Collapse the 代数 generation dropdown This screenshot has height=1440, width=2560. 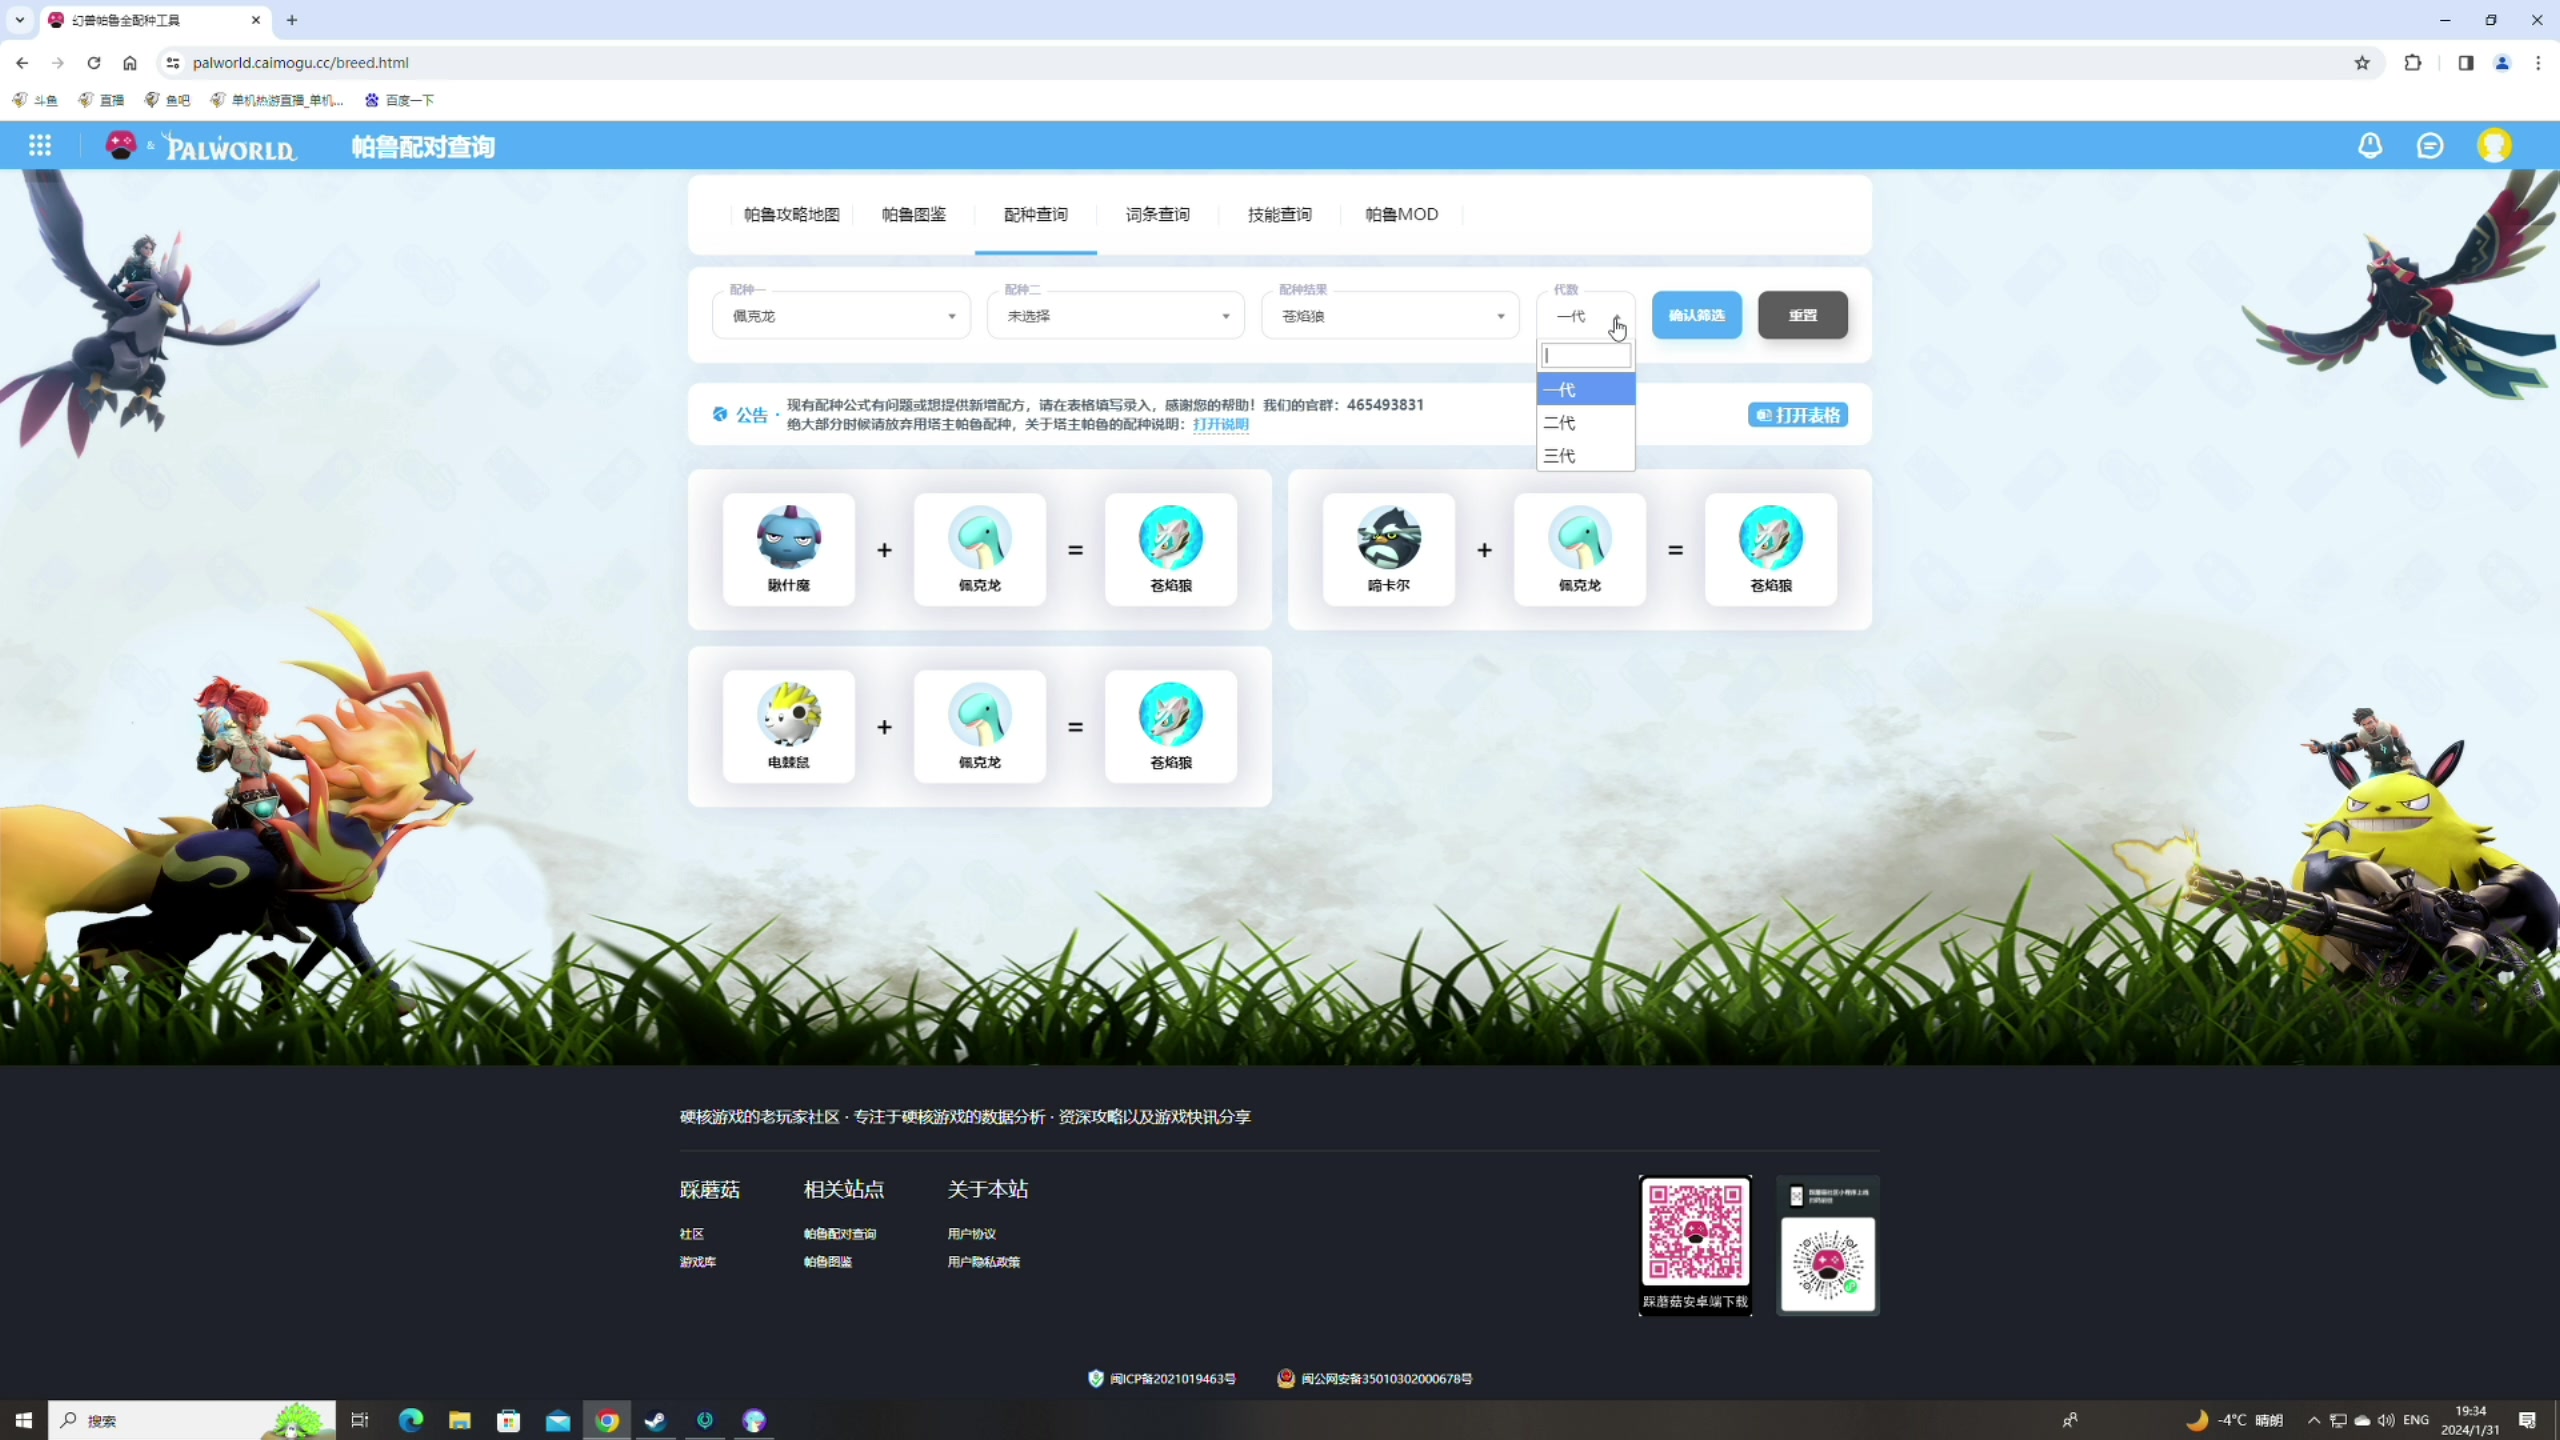[x=1586, y=316]
